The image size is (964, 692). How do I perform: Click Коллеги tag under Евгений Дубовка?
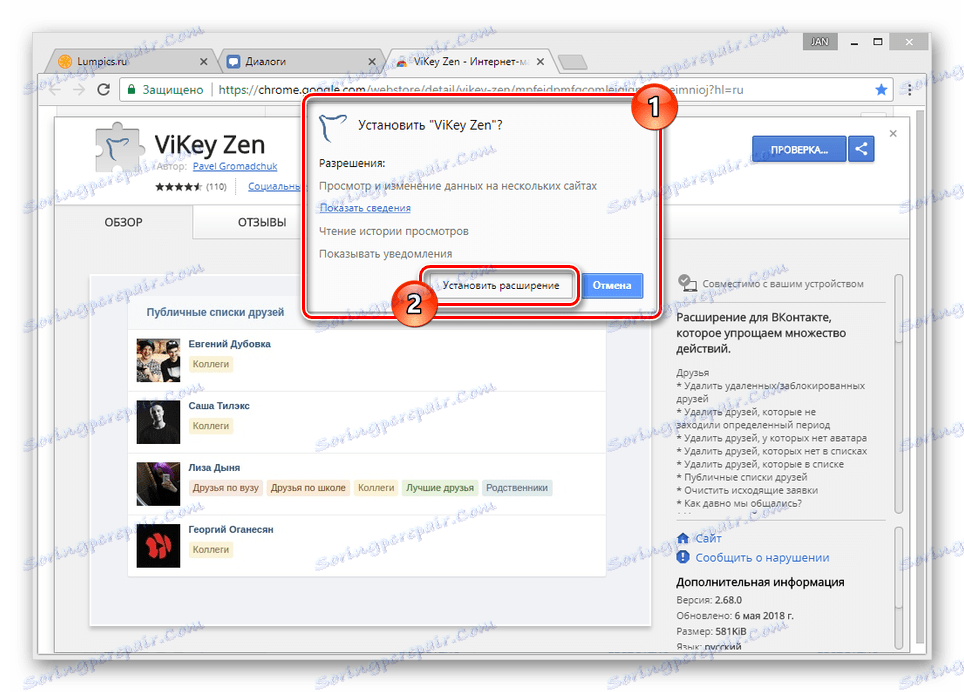tap(211, 364)
